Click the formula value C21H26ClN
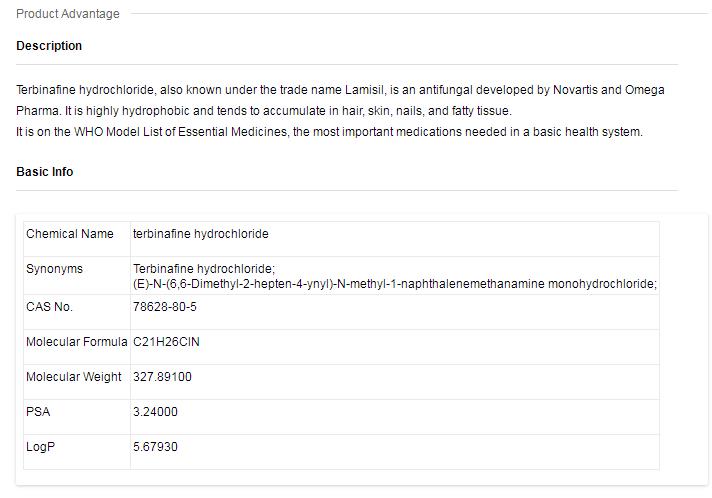The image size is (712, 498). pos(167,342)
